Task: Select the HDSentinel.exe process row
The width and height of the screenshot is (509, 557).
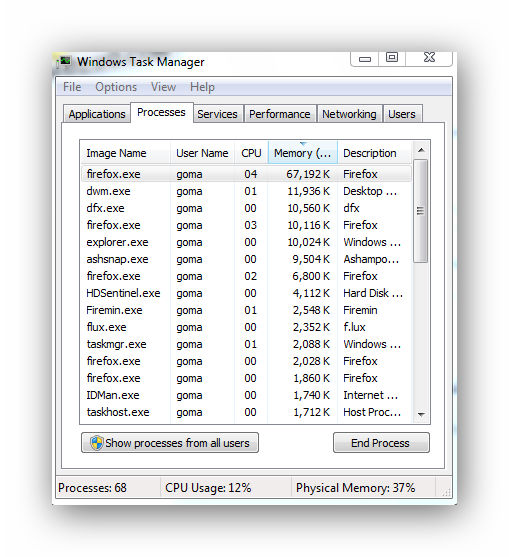Action: point(246,293)
